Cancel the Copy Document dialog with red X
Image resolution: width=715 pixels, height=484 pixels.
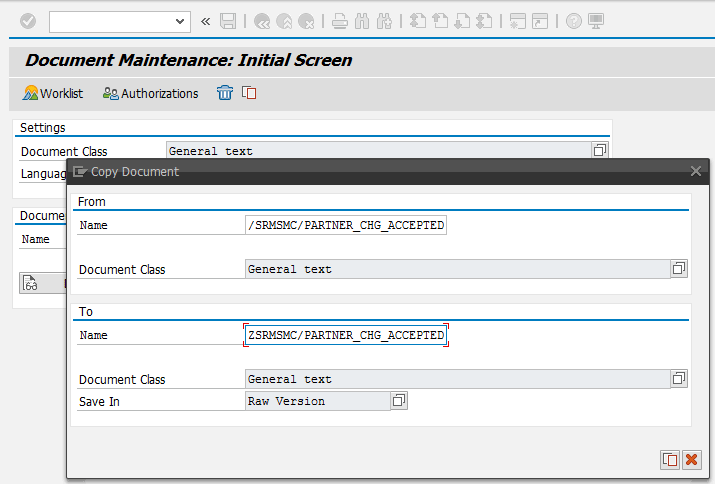[691, 459]
